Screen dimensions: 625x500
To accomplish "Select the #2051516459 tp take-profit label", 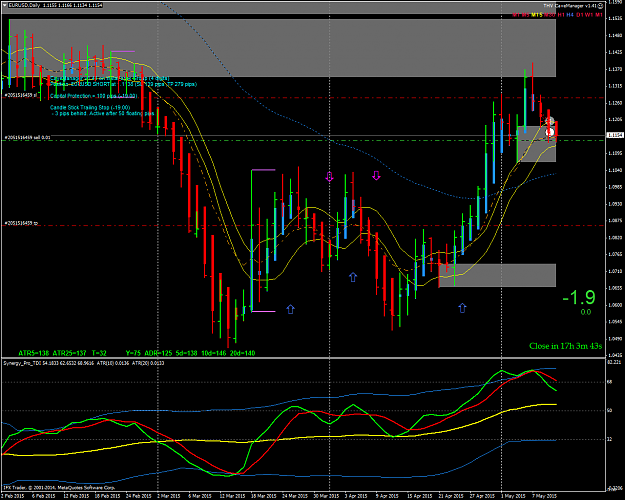I will click(x=21, y=223).
